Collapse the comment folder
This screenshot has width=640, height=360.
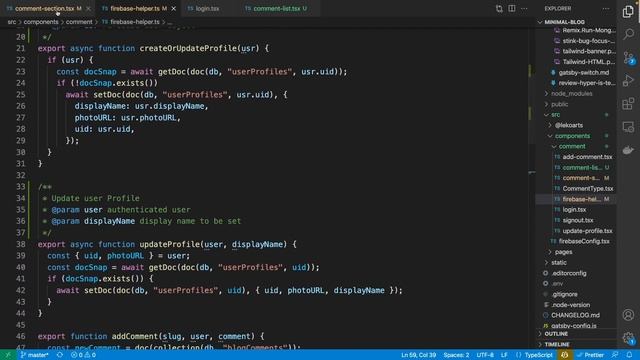tap(572, 146)
